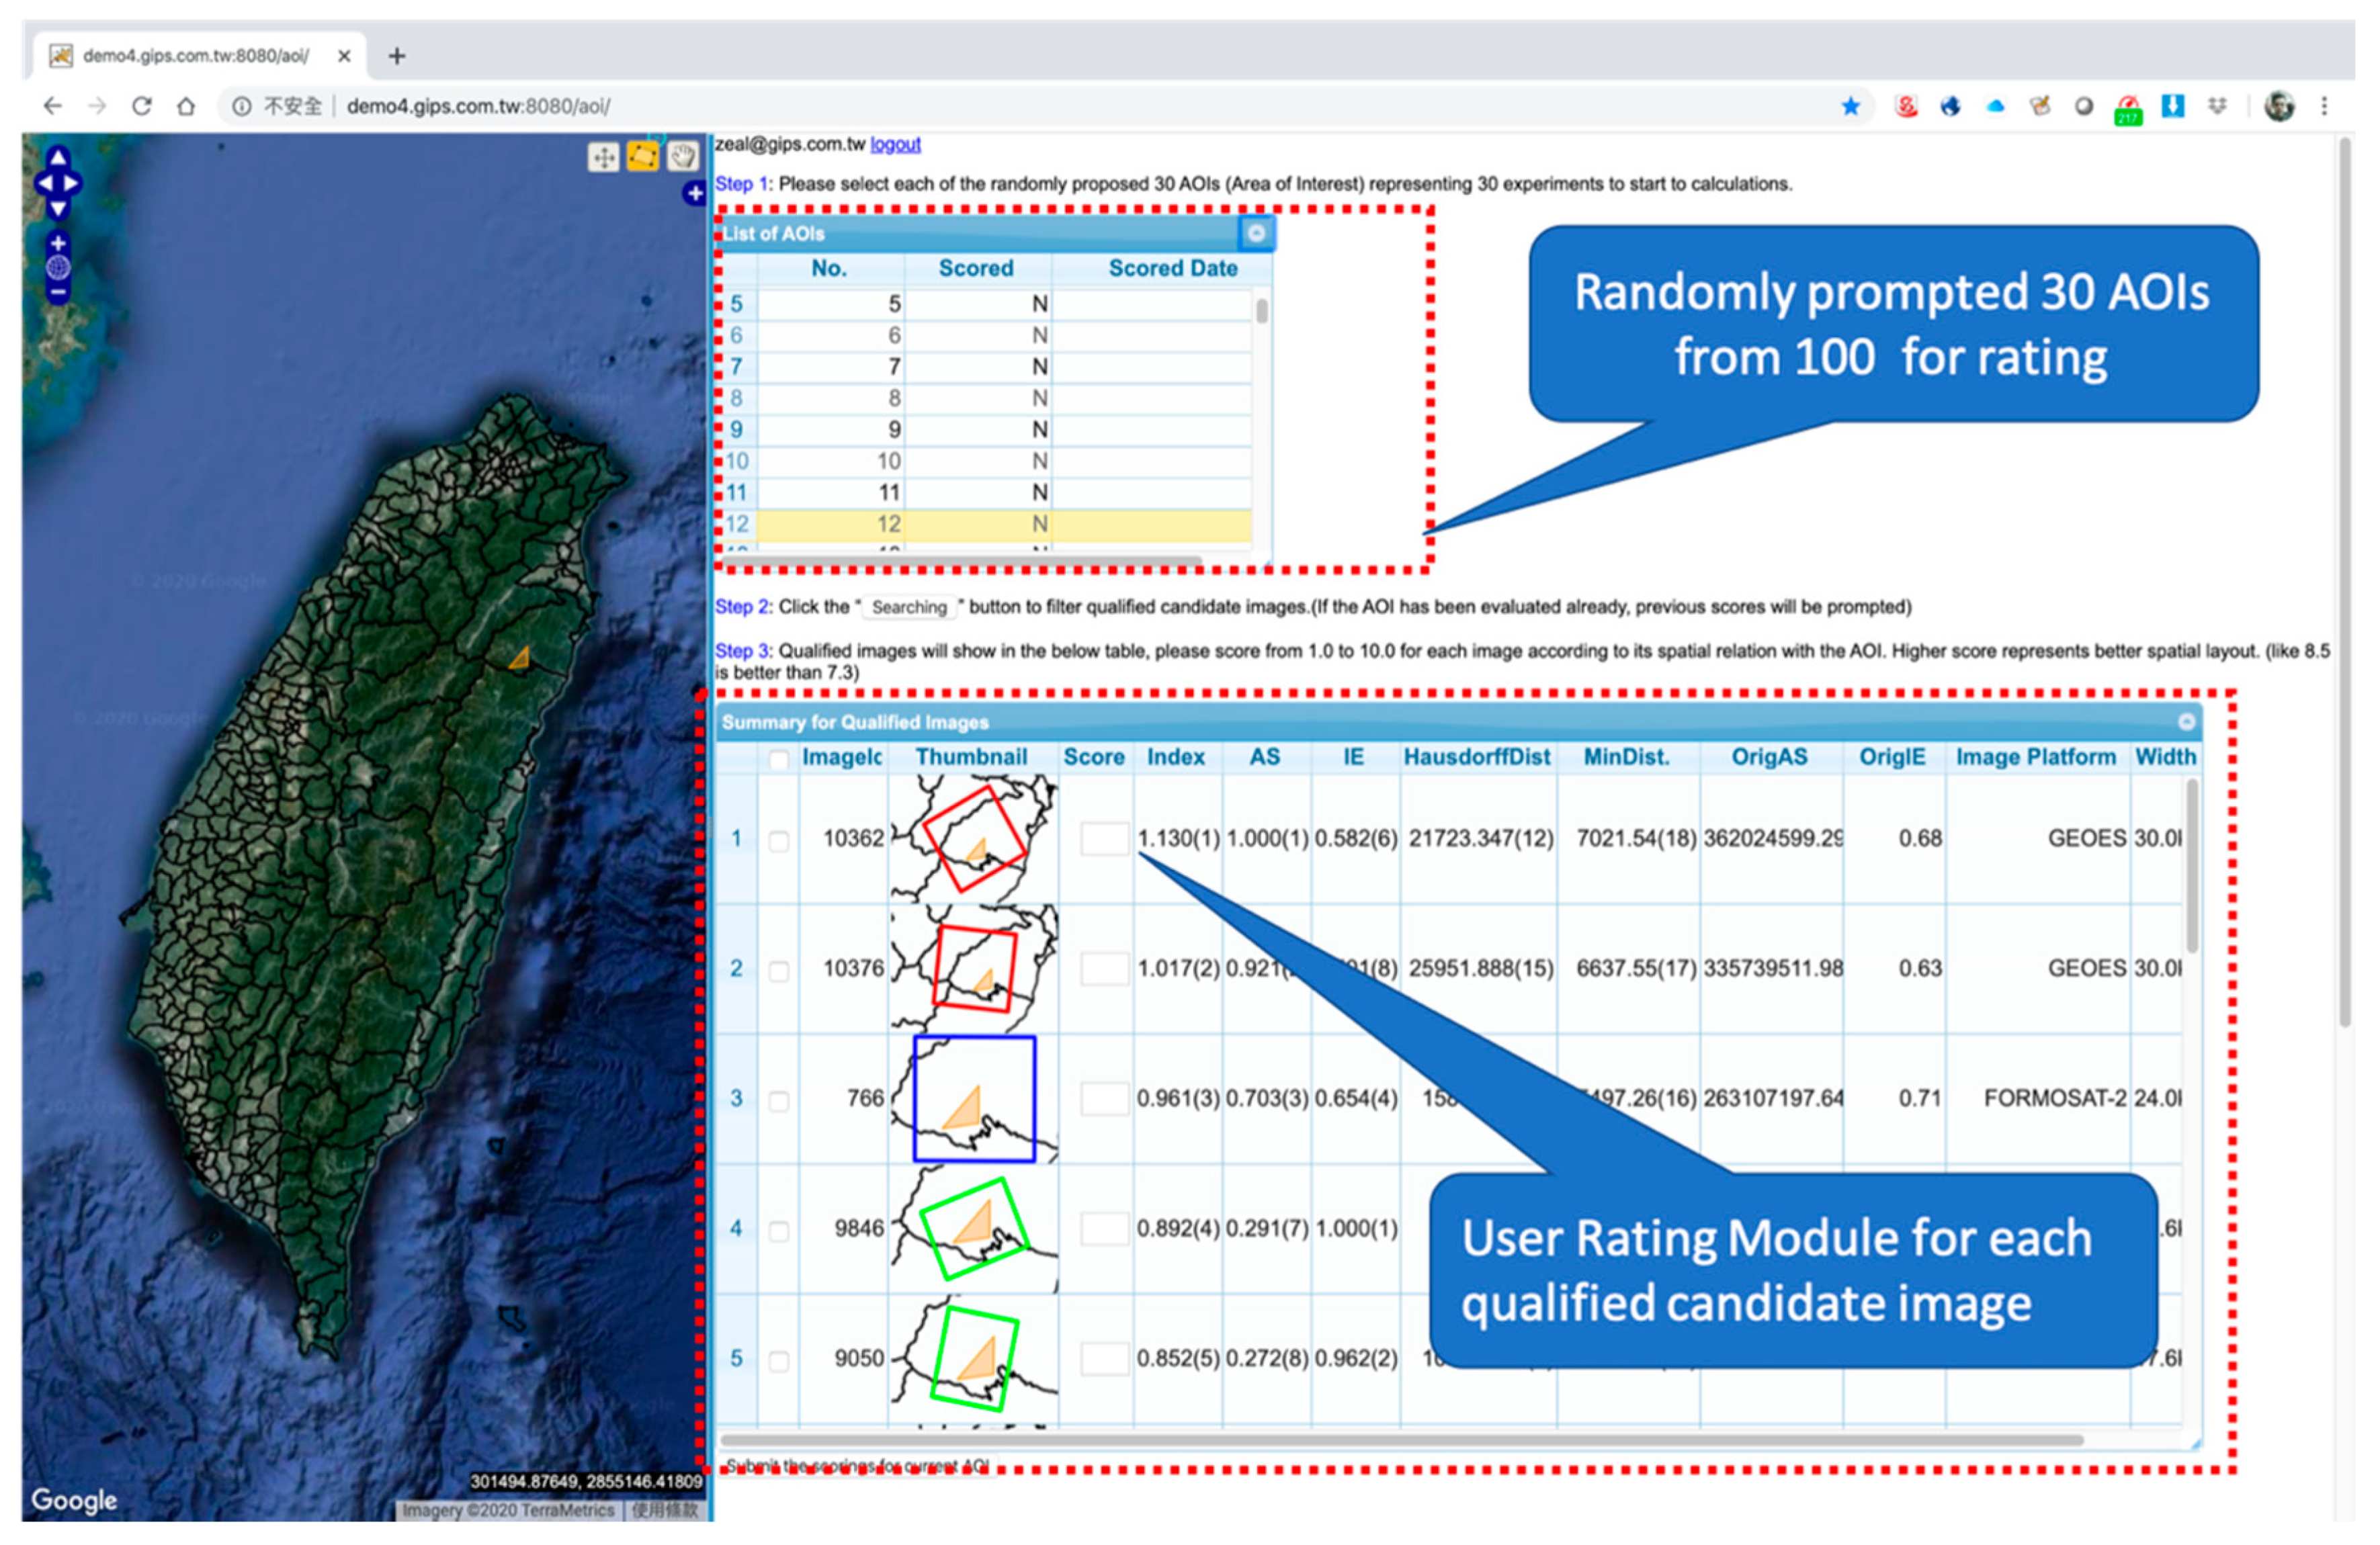Check the select-all checkbox in table header

780,760
